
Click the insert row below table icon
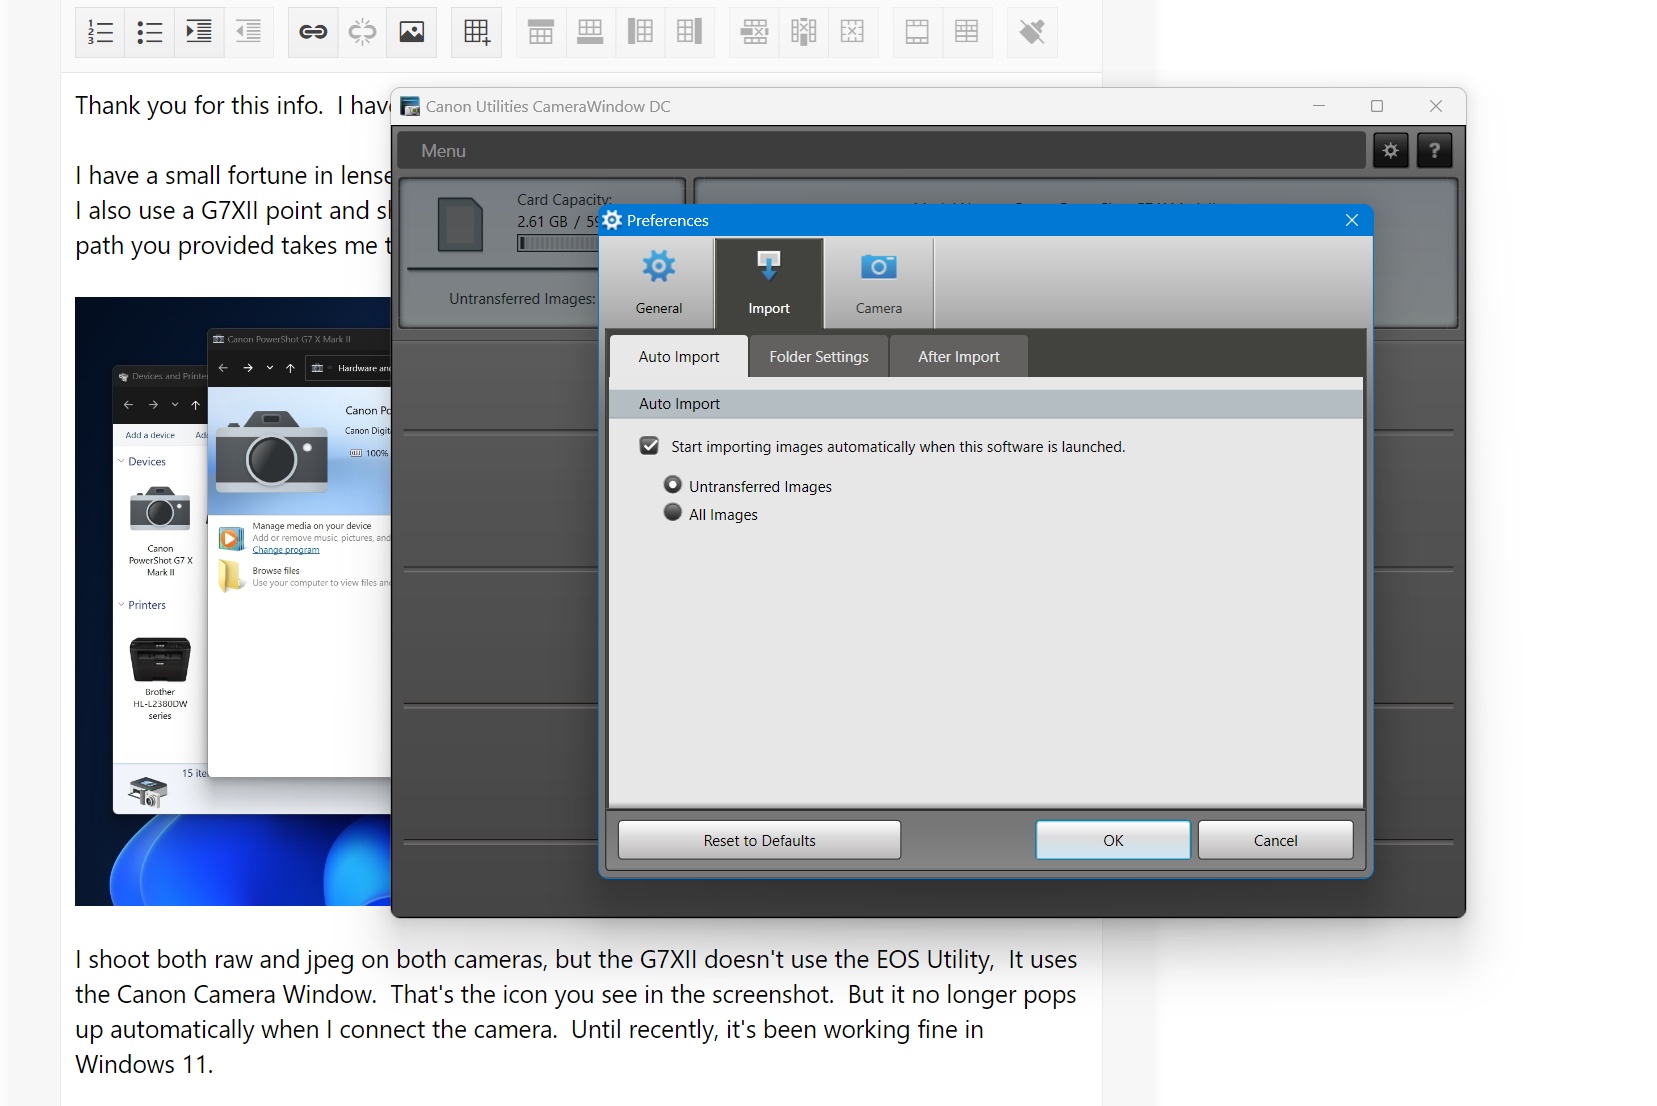pyautogui.click(x=590, y=32)
